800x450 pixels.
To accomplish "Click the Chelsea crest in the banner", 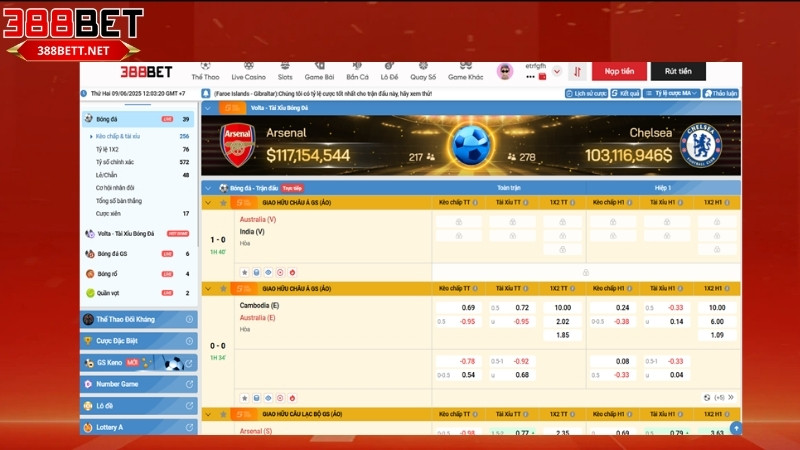I will tap(701, 145).
